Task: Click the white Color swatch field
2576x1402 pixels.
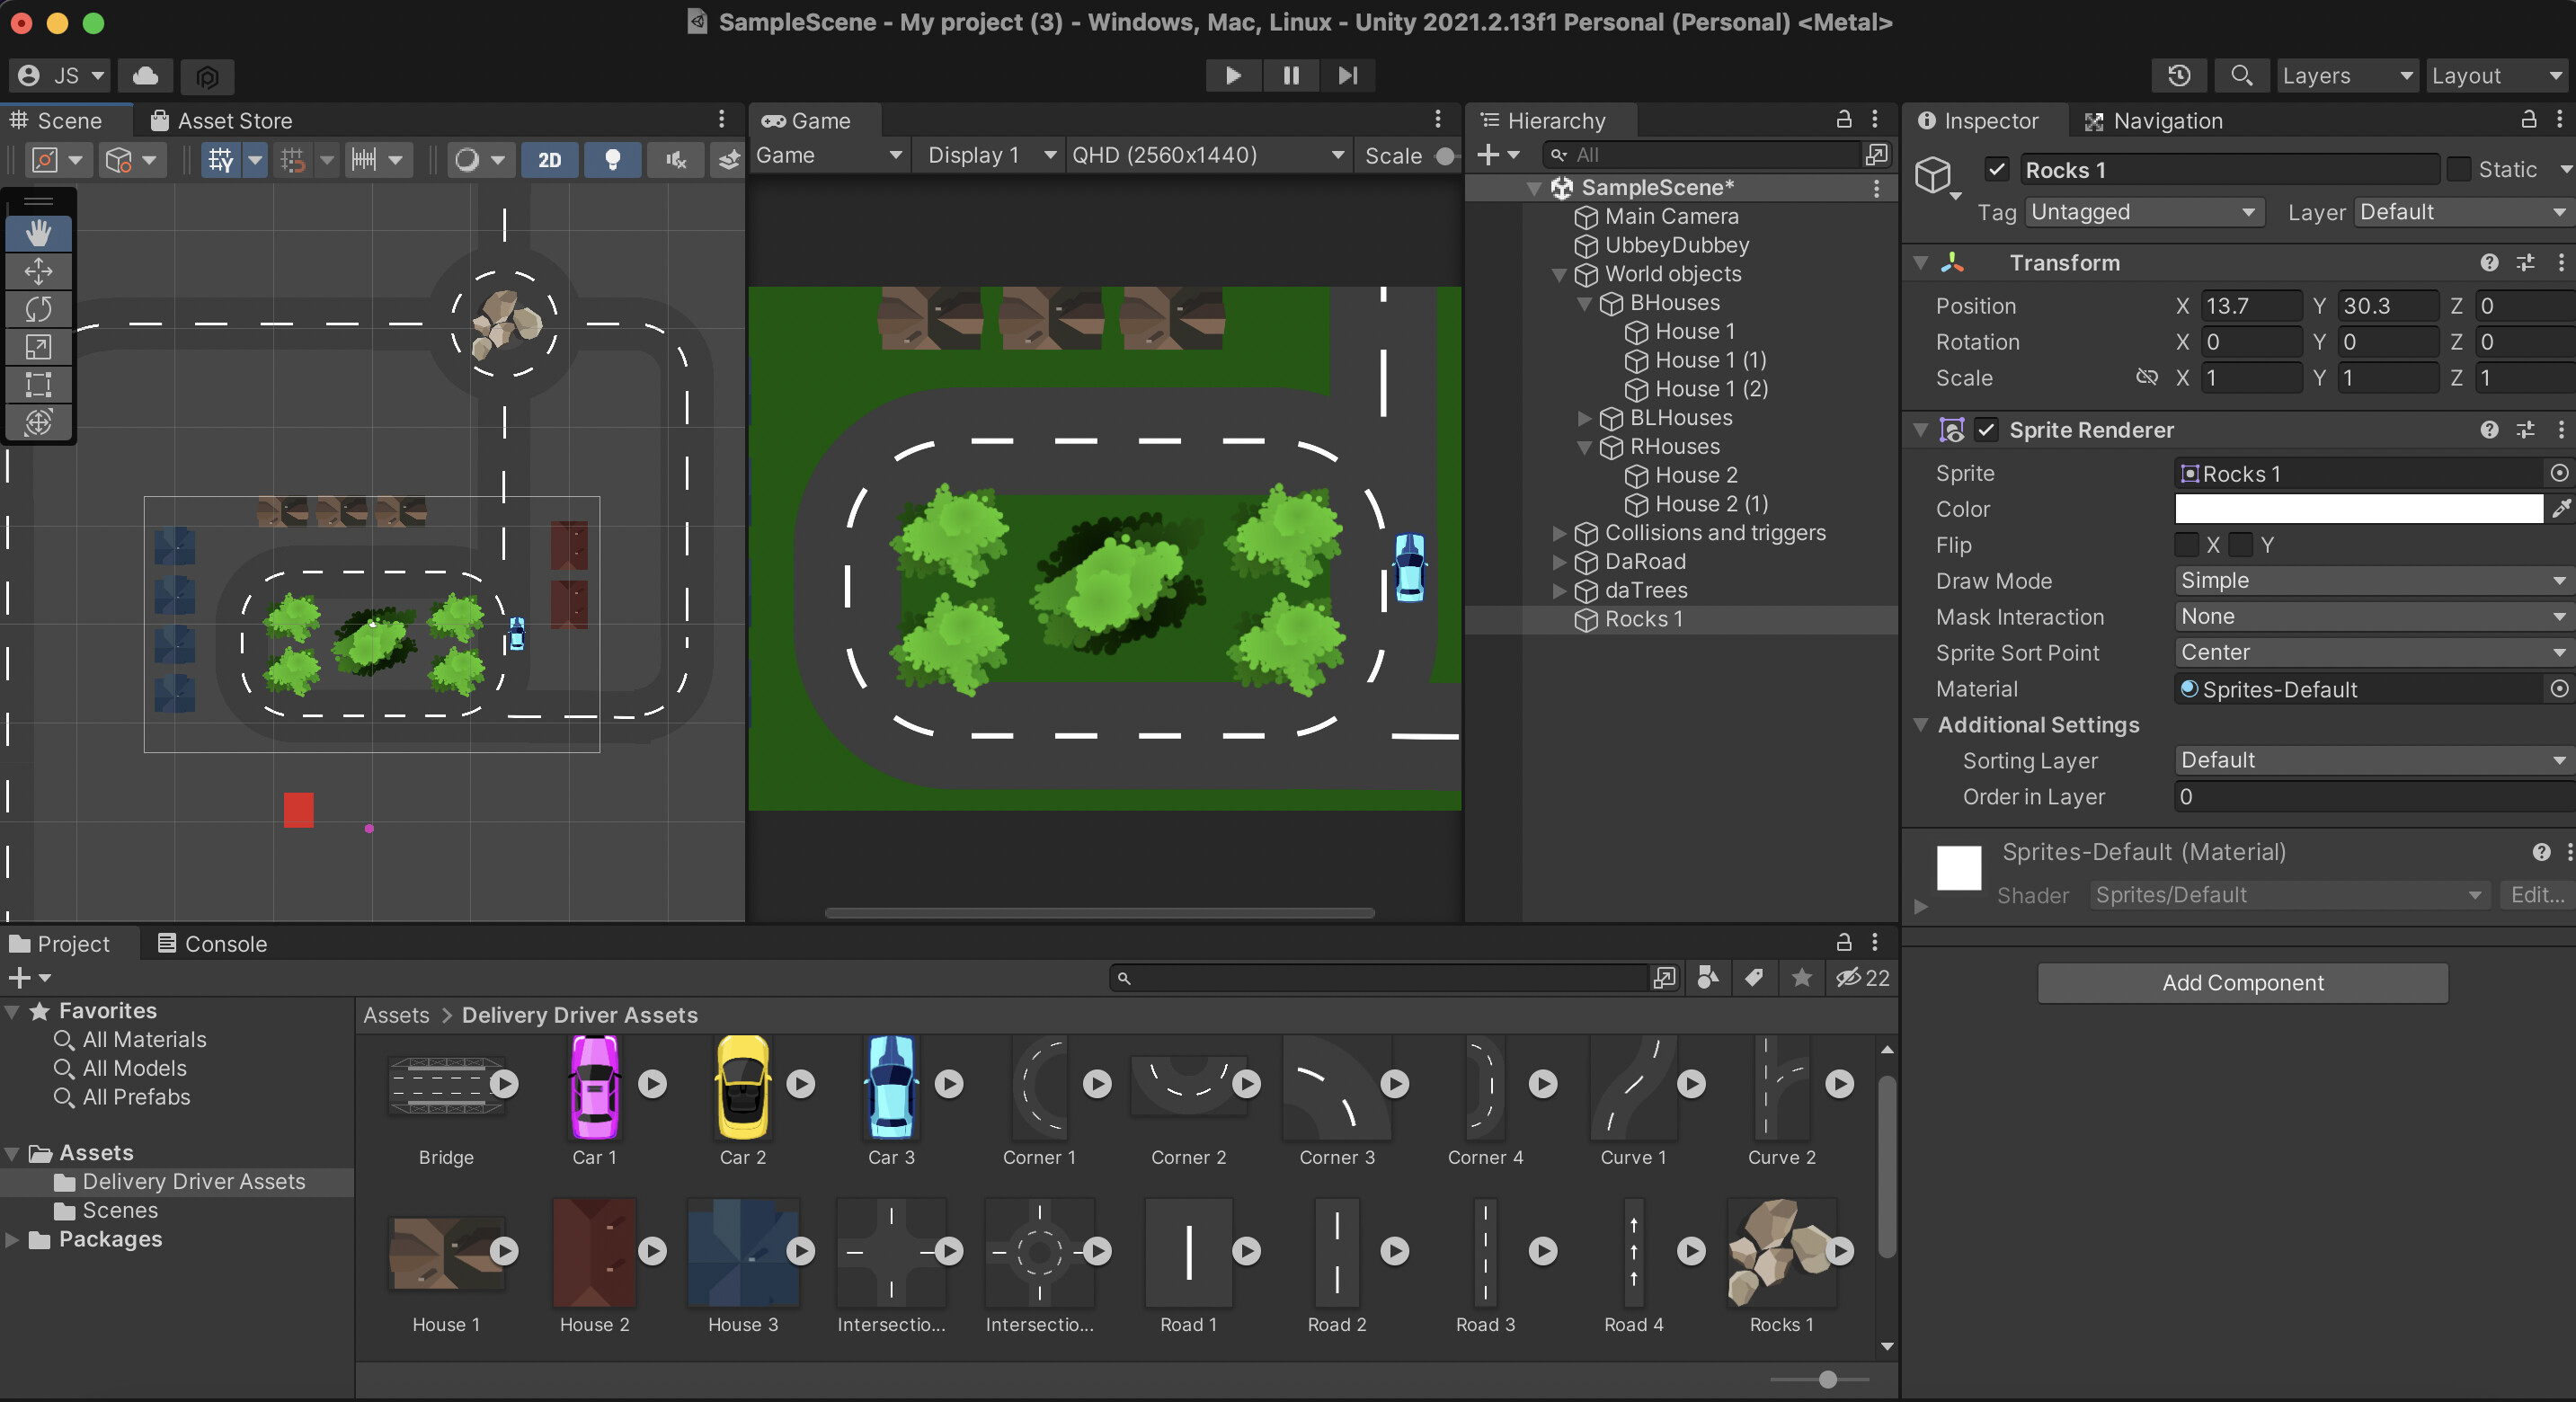Action: point(2359,509)
